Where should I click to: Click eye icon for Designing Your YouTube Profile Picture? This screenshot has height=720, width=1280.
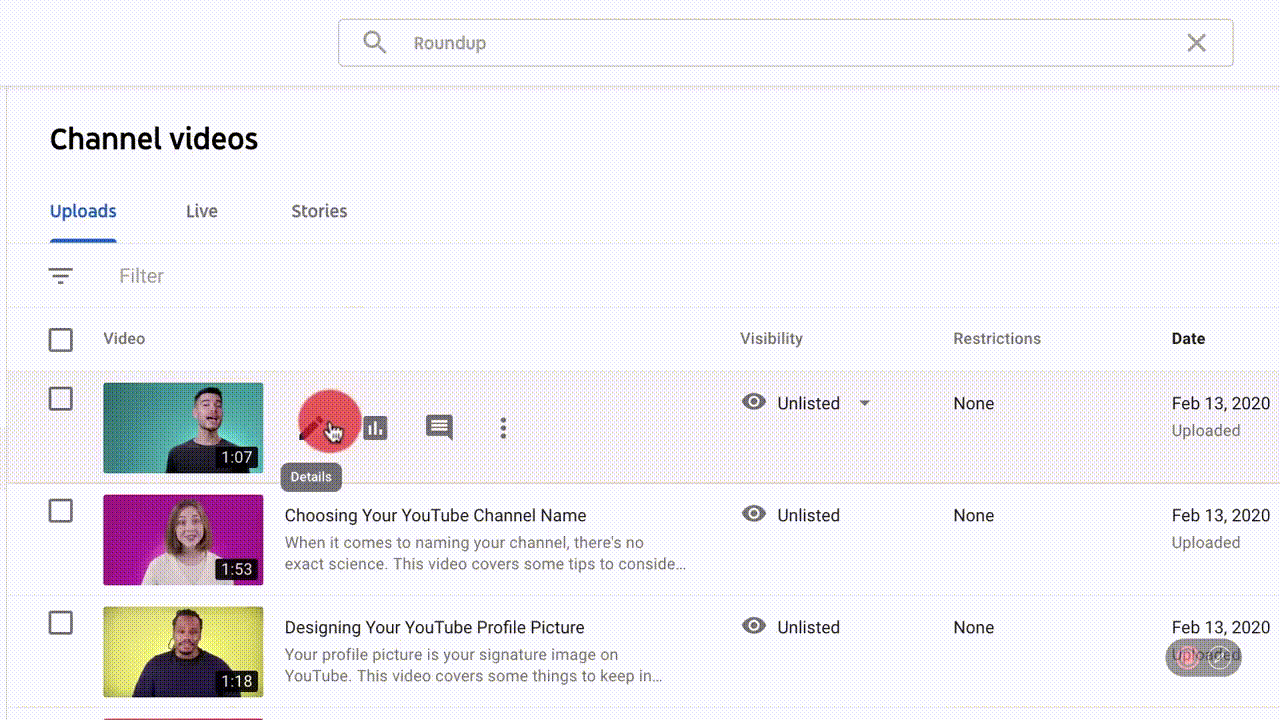click(754, 626)
